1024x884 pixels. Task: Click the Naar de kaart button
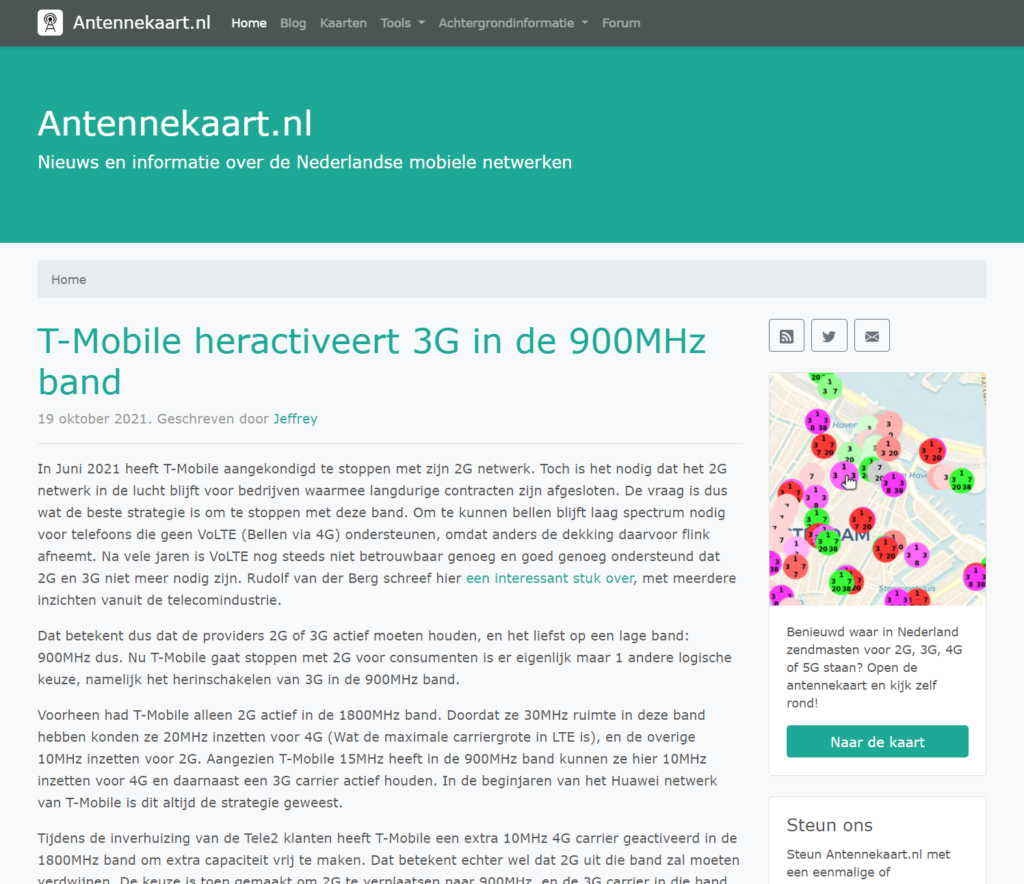(x=877, y=742)
